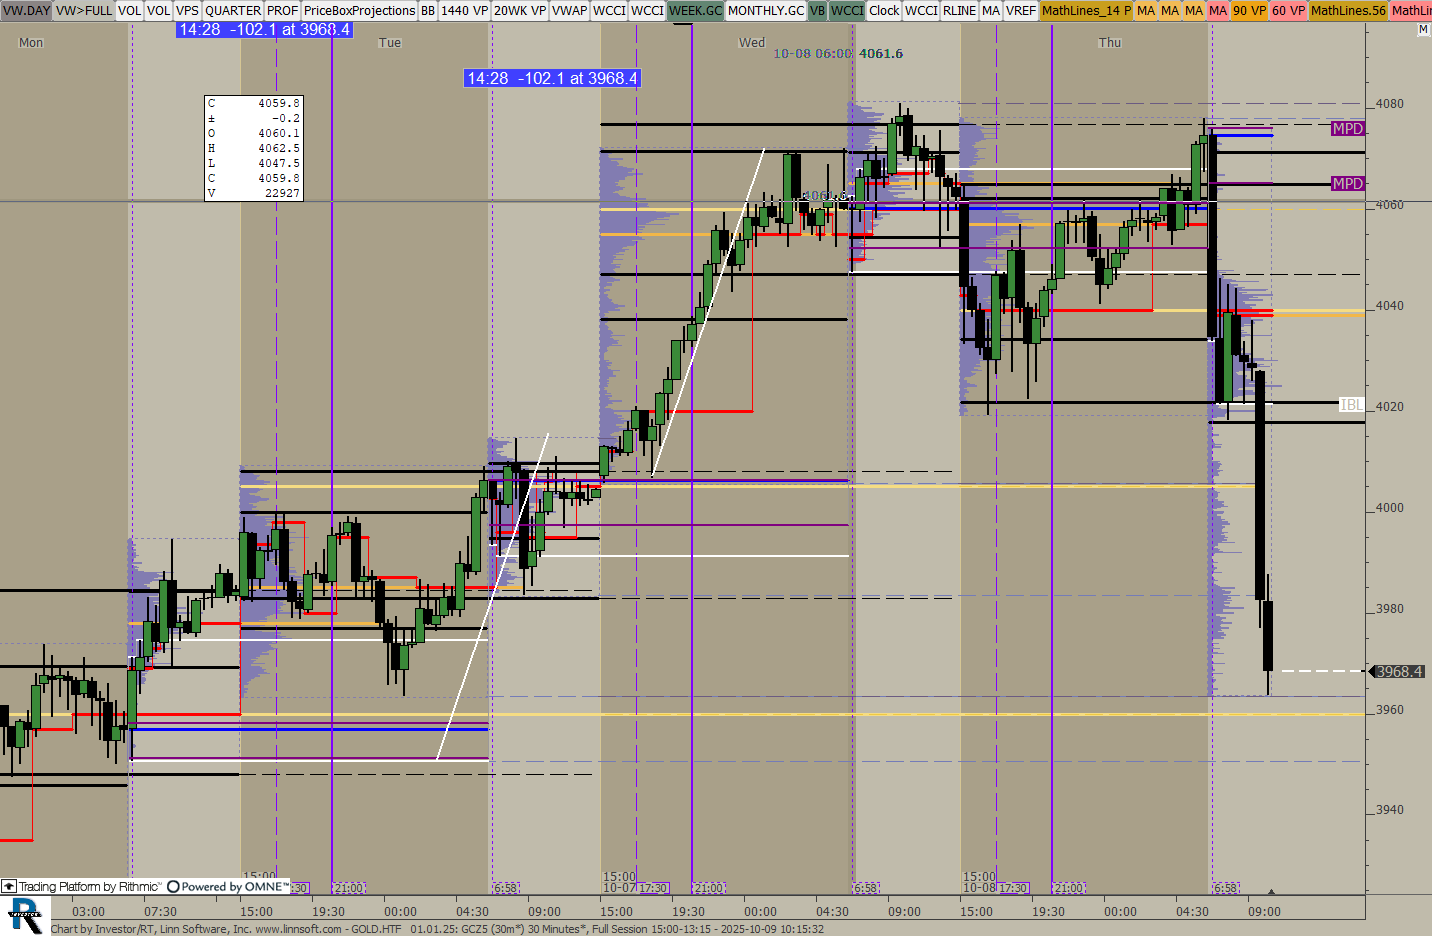Click the QUARTER toolbar button

click(x=233, y=10)
